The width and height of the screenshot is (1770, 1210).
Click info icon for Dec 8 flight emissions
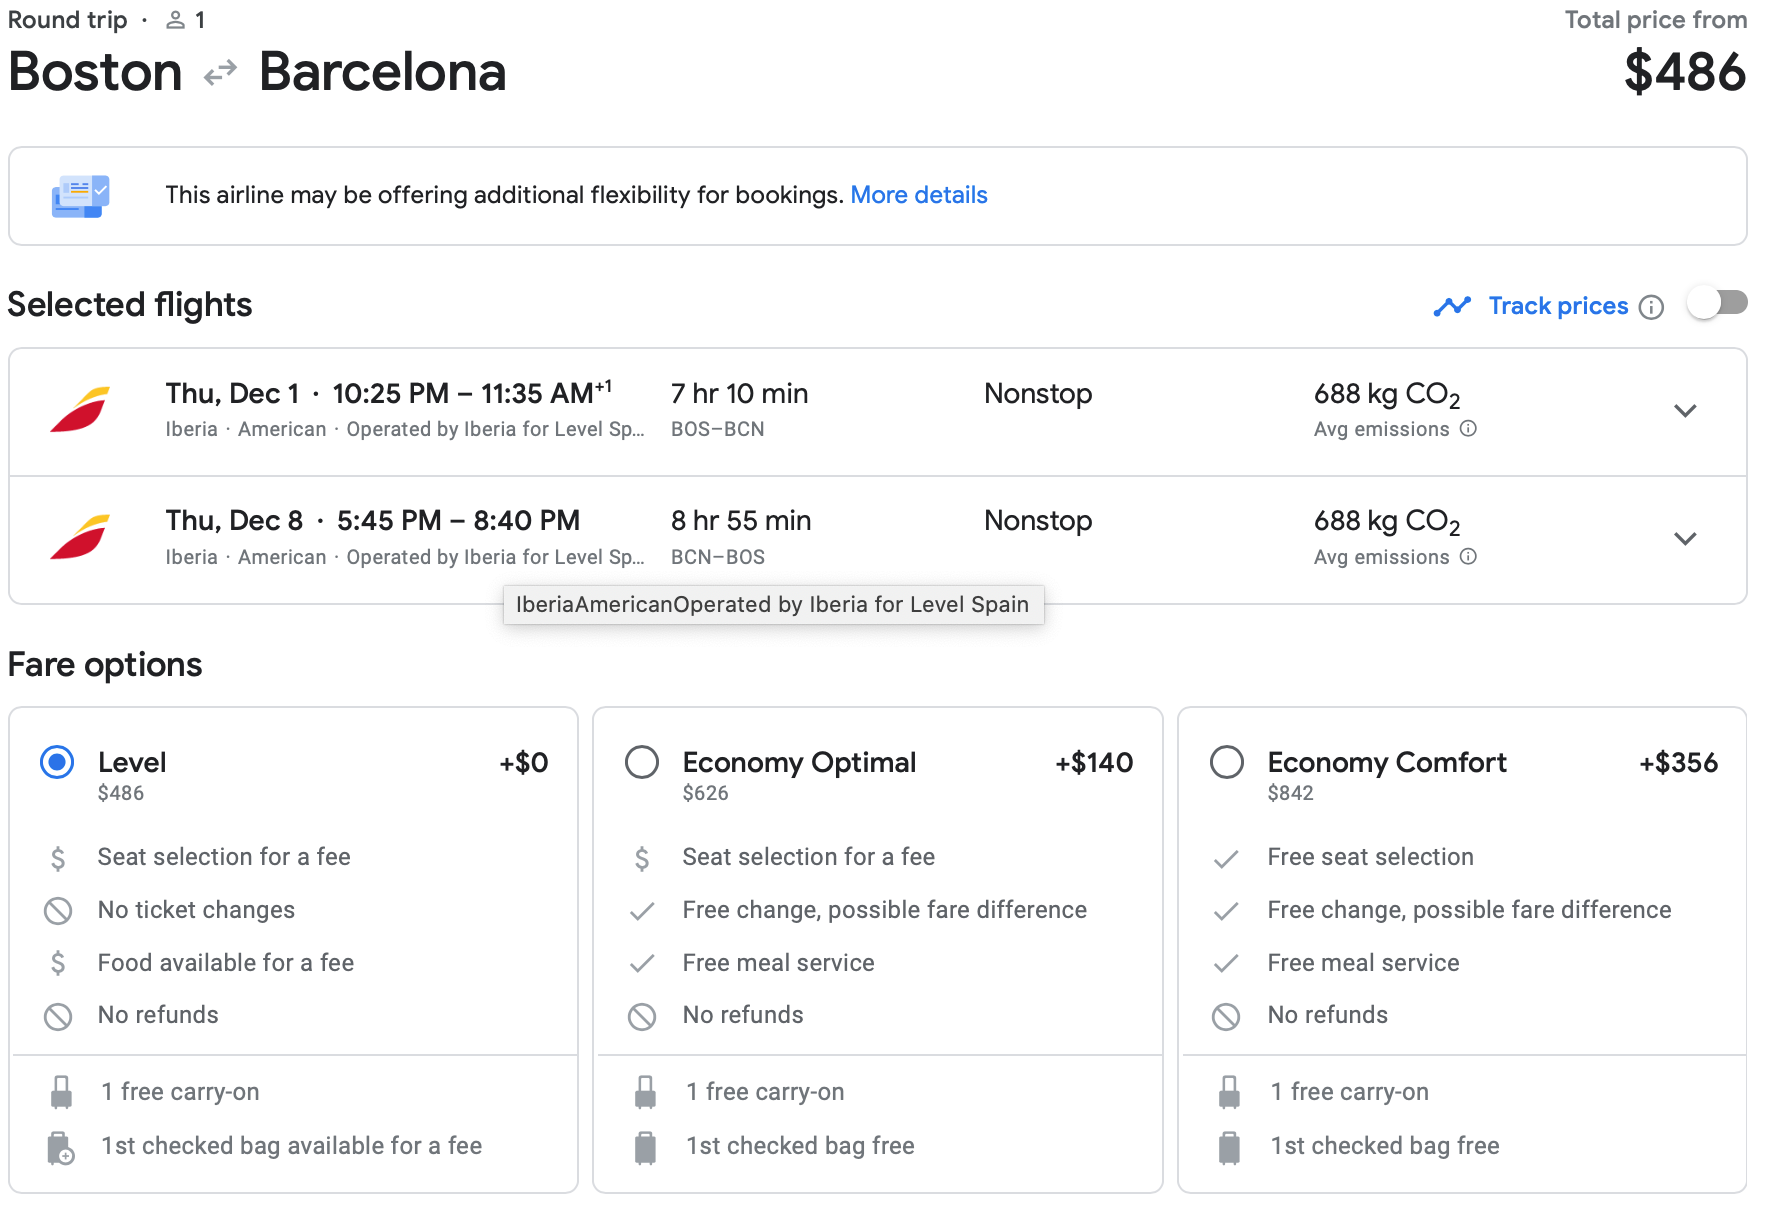(x=1468, y=557)
